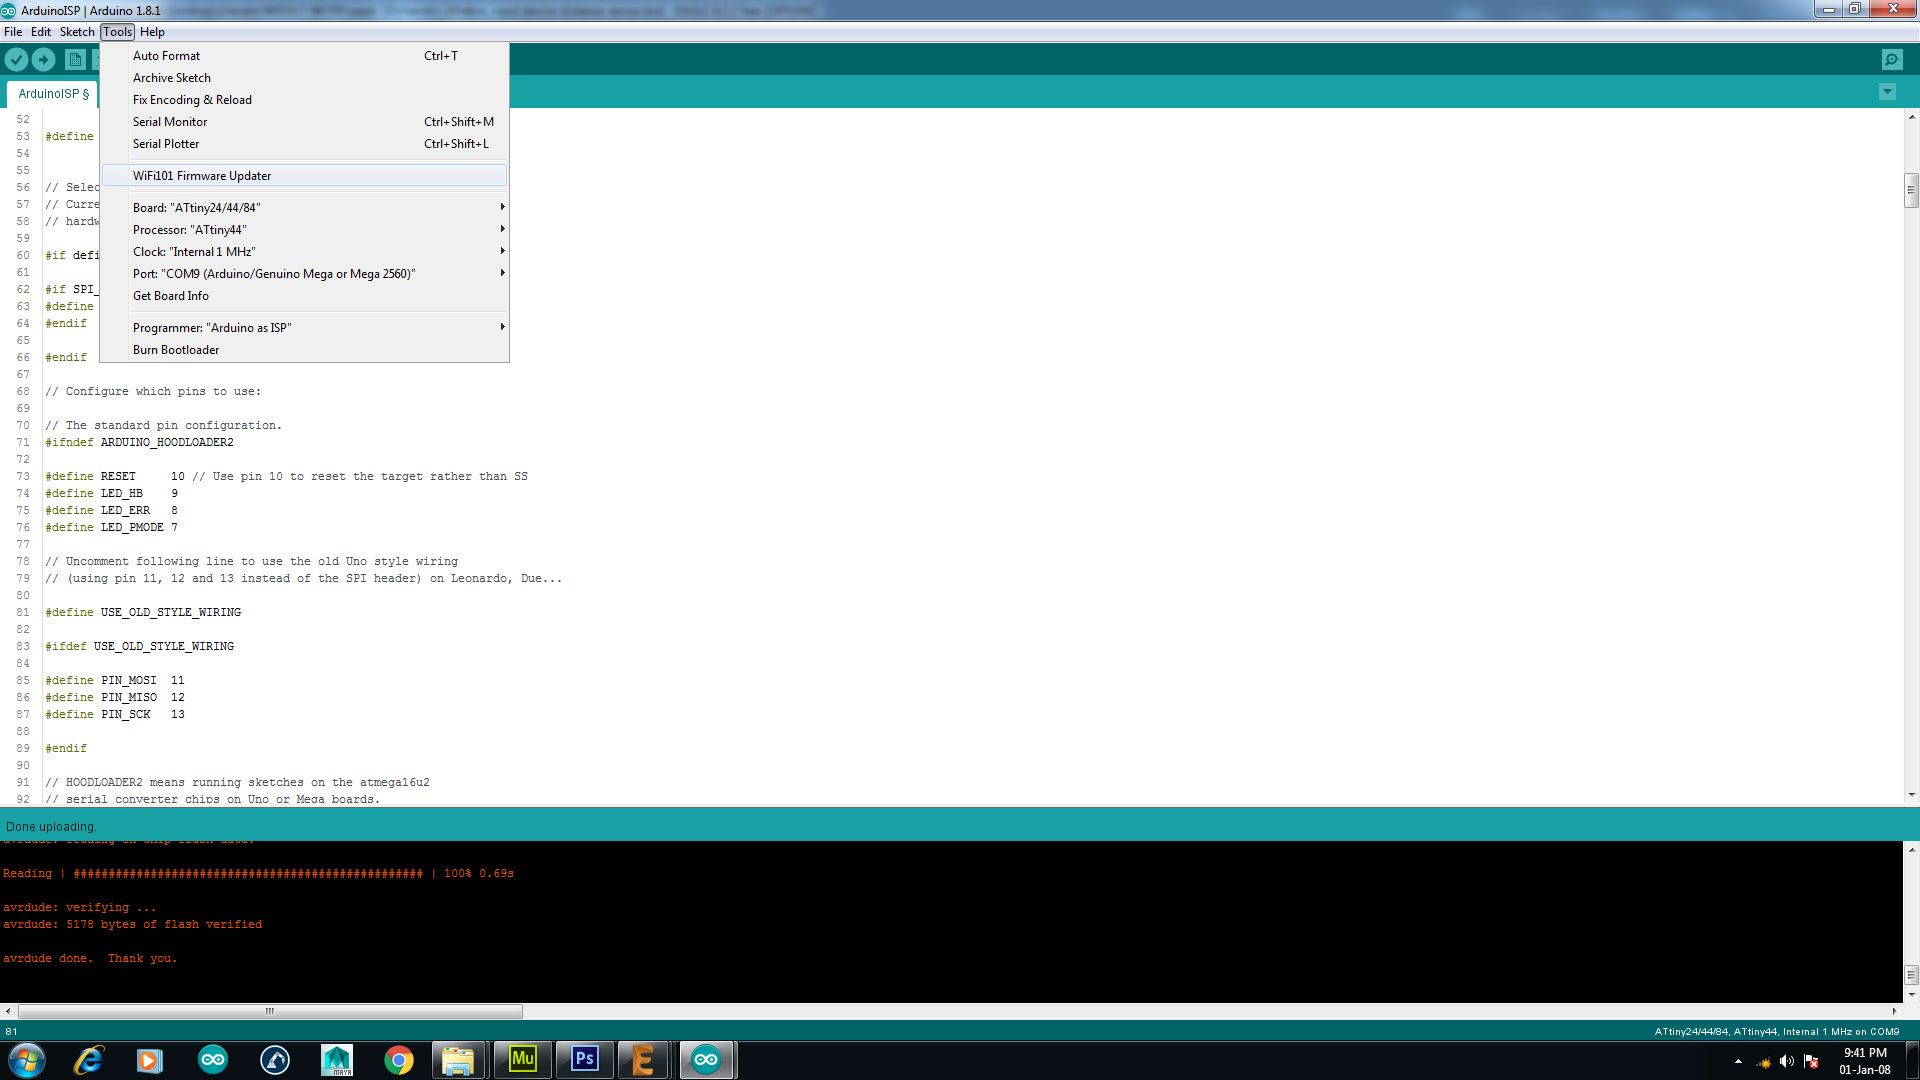This screenshot has height=1080, width=1920.
Task: Launch Maya from the taskbar
Action: (x=337, y=1060)
